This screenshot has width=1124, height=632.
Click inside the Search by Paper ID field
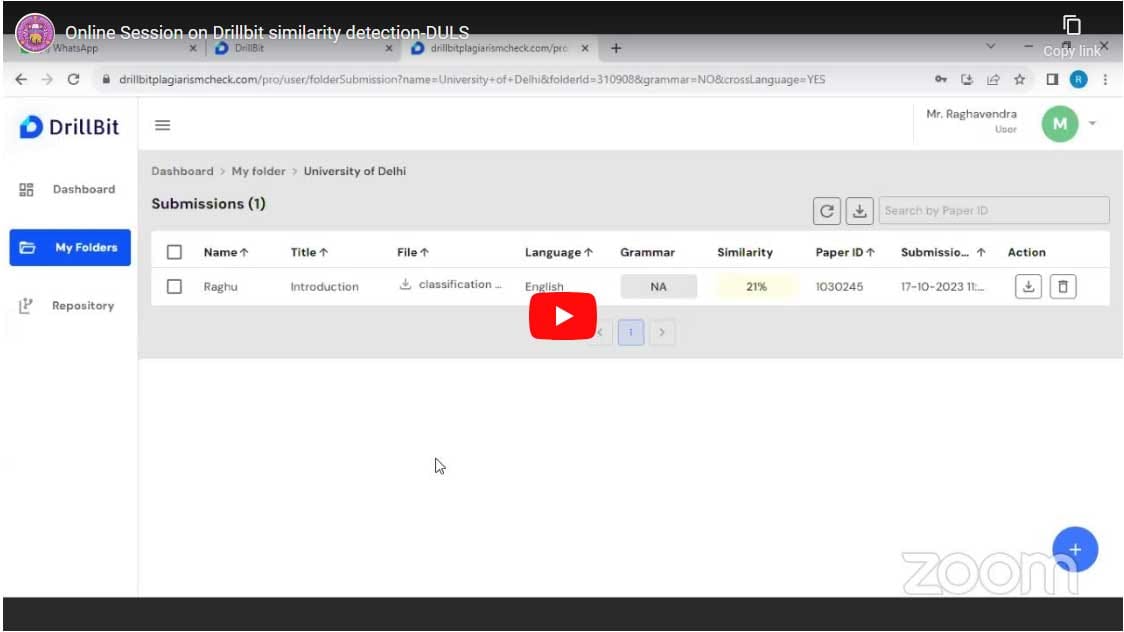[x=994, y=210]
